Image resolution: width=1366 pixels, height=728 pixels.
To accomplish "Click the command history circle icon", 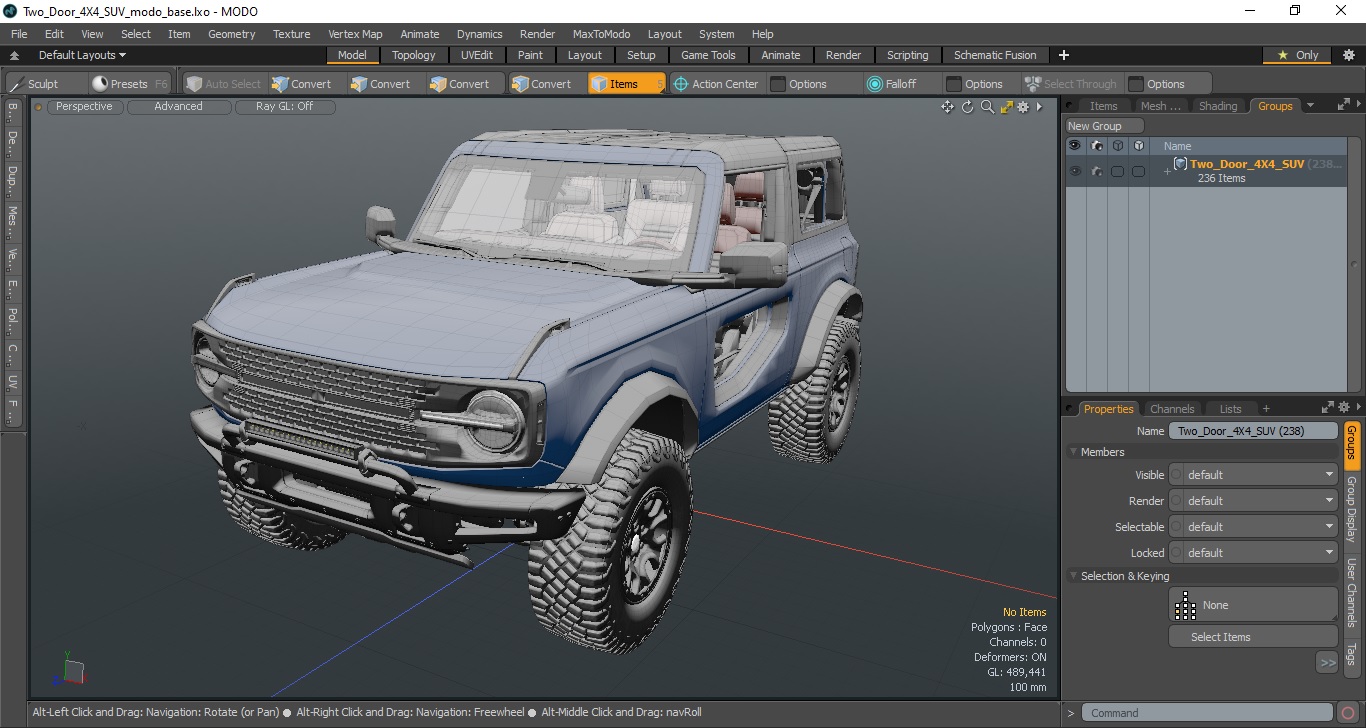I will pos(1348,713).
